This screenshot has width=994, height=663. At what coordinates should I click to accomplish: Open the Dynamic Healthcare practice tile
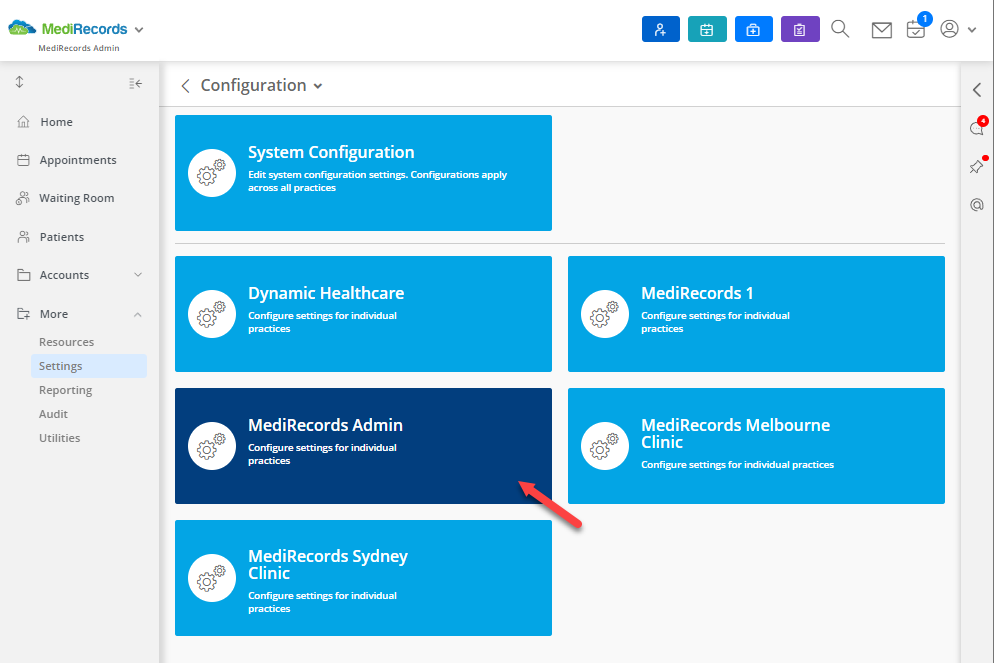(x=363, y=314)
